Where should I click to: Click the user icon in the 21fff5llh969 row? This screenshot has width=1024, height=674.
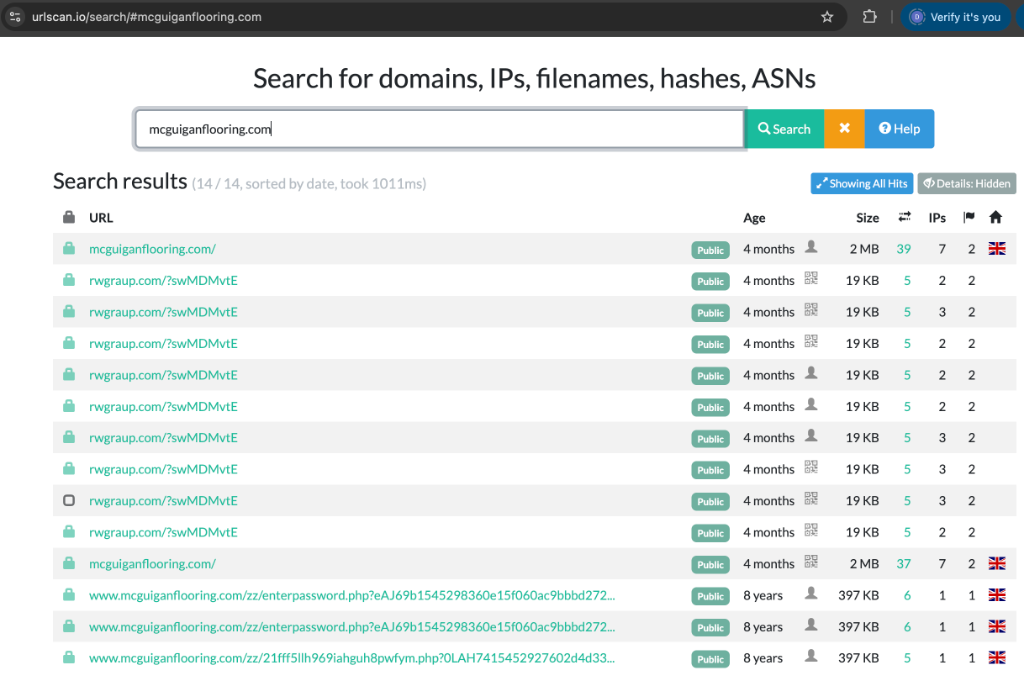pyautogui.click(x=811, y=656)
